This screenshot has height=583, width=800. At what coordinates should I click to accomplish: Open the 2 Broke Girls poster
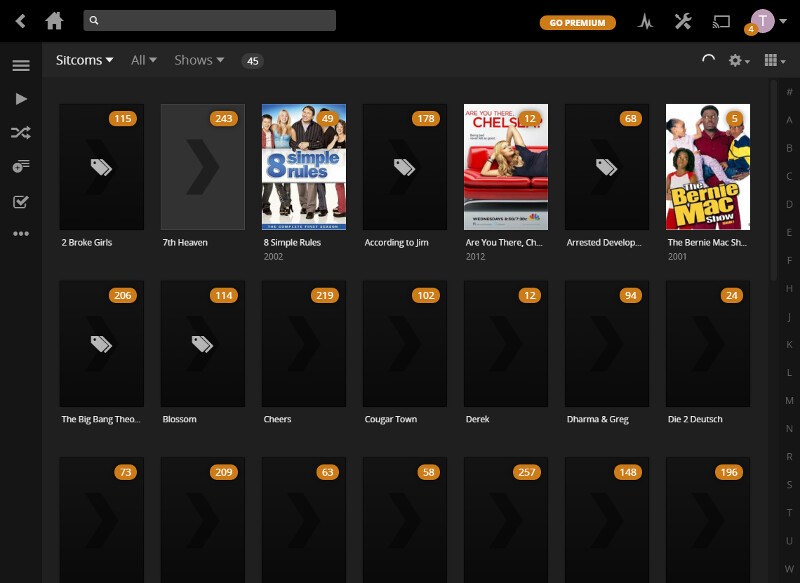click(102, 167)
